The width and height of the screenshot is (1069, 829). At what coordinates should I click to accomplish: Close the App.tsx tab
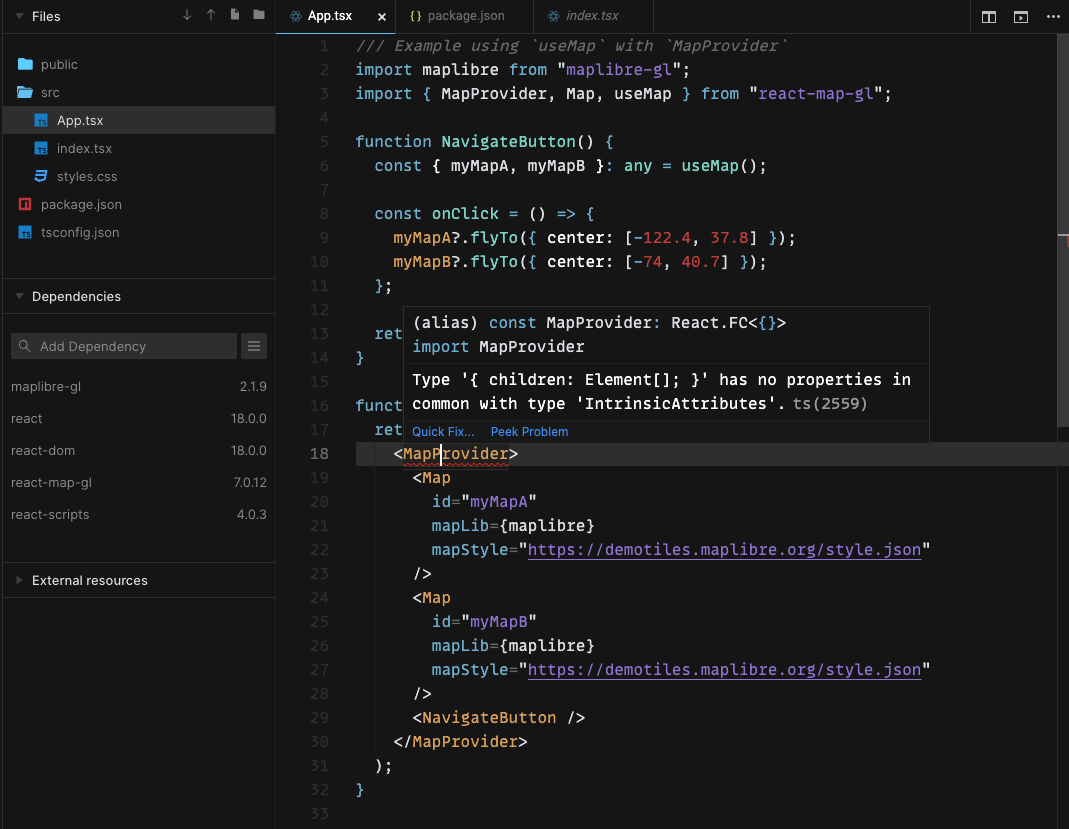point(383,16)
